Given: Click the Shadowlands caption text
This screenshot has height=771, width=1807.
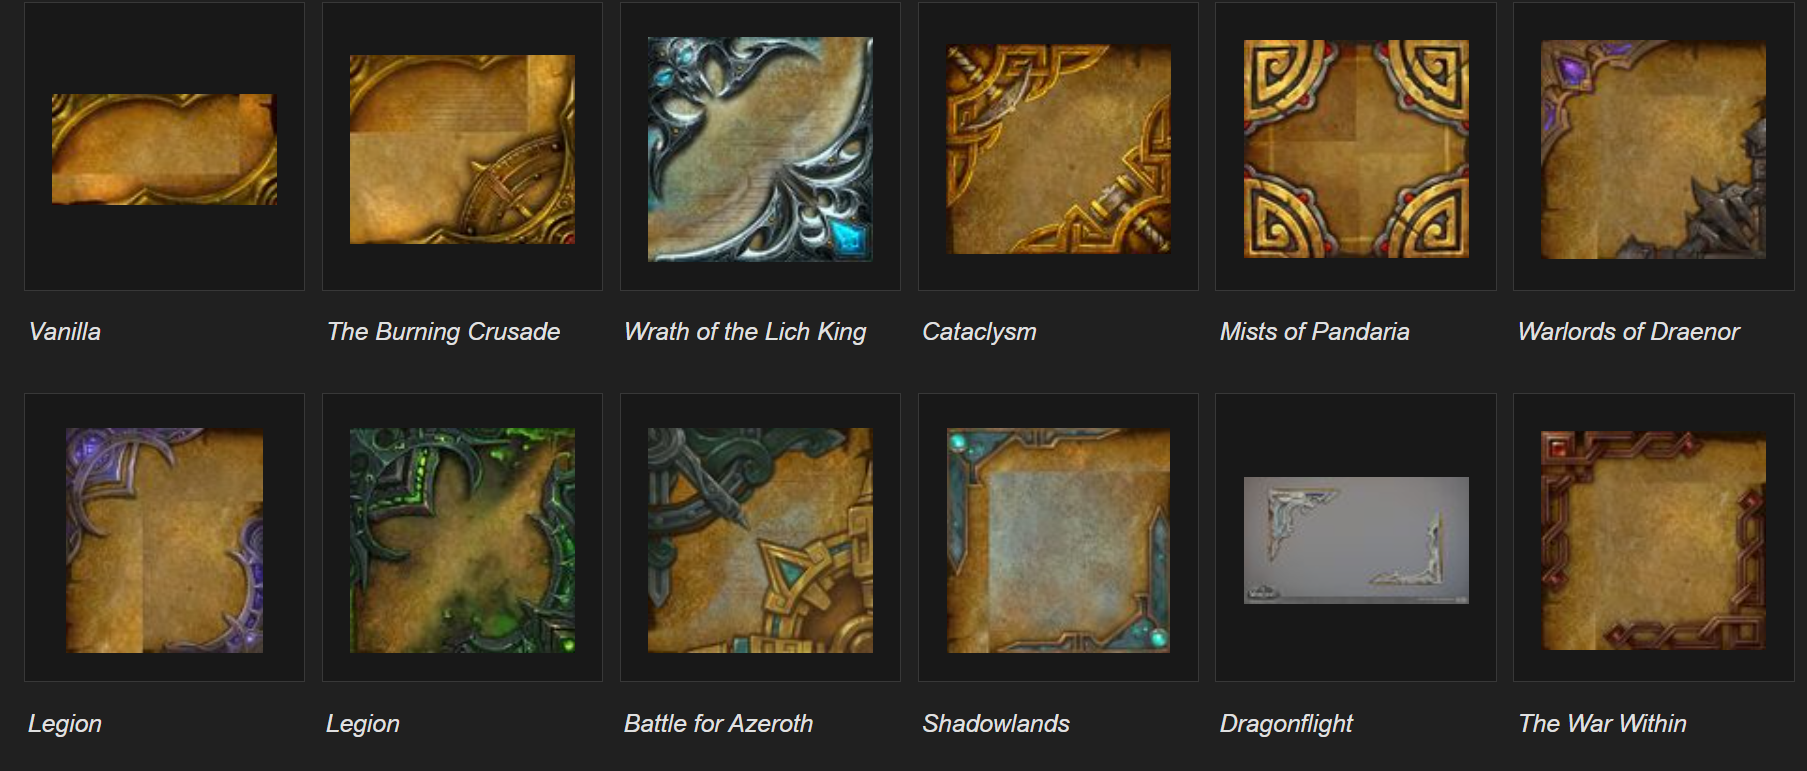Looking at the screenshot, I should (995, 724).
